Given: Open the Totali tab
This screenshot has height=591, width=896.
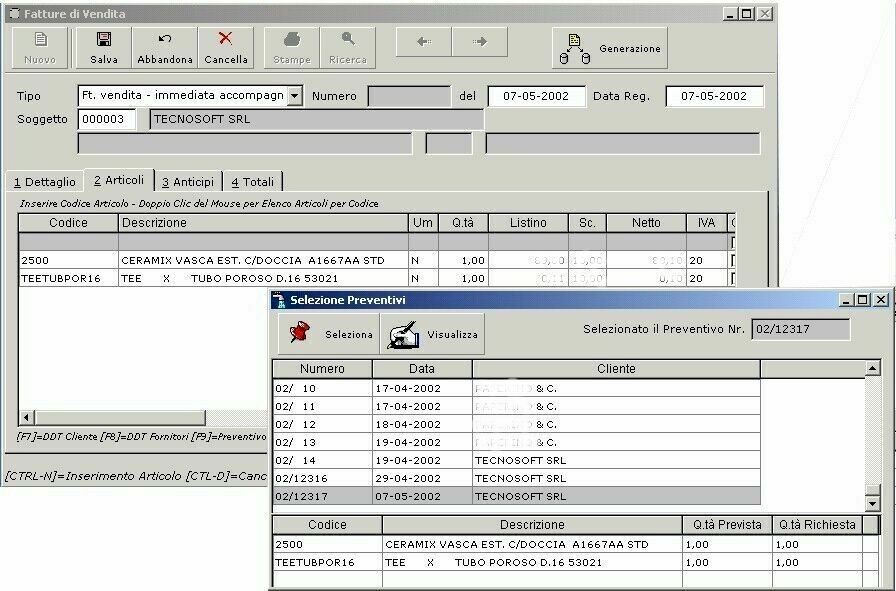Looking at the screenshot, I should point(252,182).
